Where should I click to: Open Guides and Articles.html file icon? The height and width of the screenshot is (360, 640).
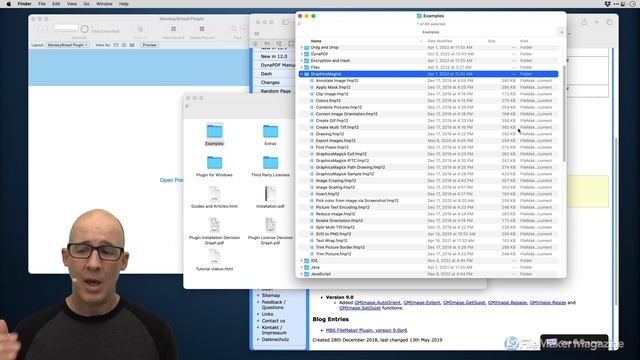(x=214, y=194)
